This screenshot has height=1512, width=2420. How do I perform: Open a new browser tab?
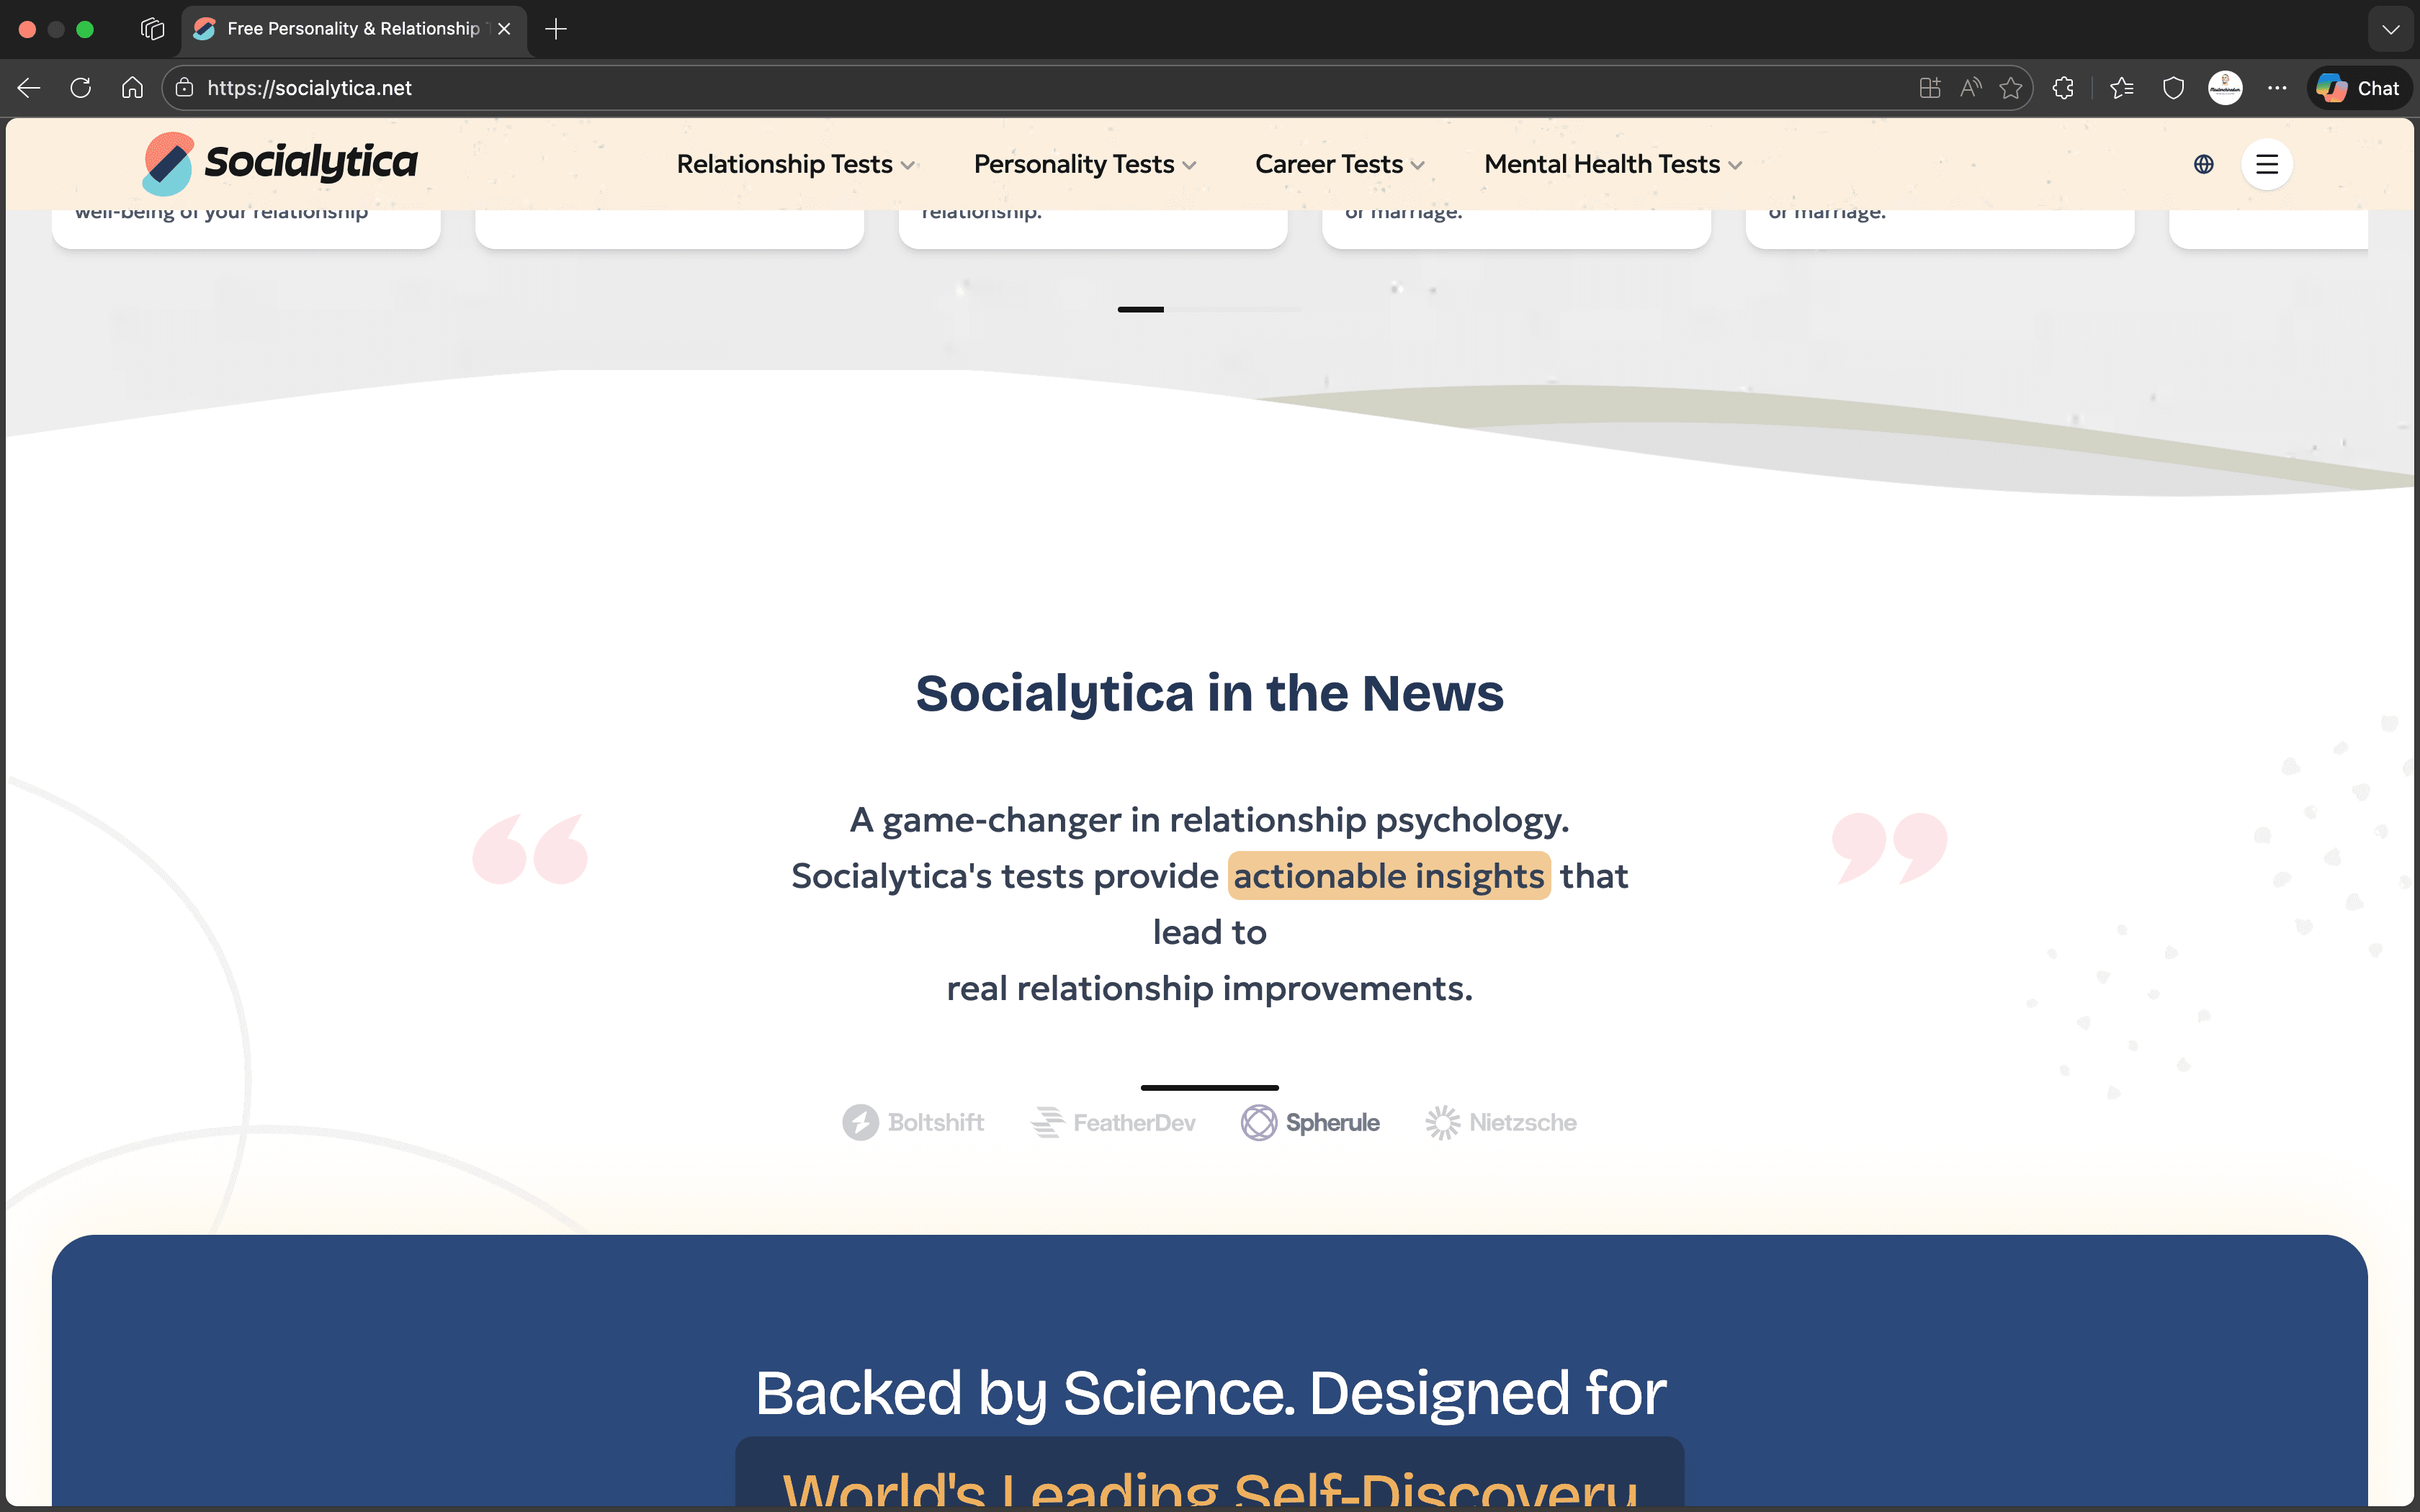[556, 29]
